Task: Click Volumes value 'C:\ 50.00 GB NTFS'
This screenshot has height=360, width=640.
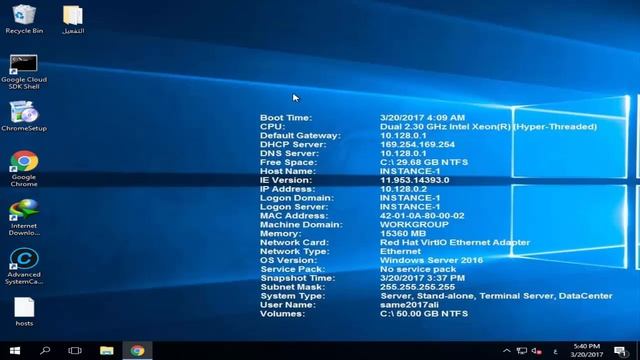Action: pos(424,314)
